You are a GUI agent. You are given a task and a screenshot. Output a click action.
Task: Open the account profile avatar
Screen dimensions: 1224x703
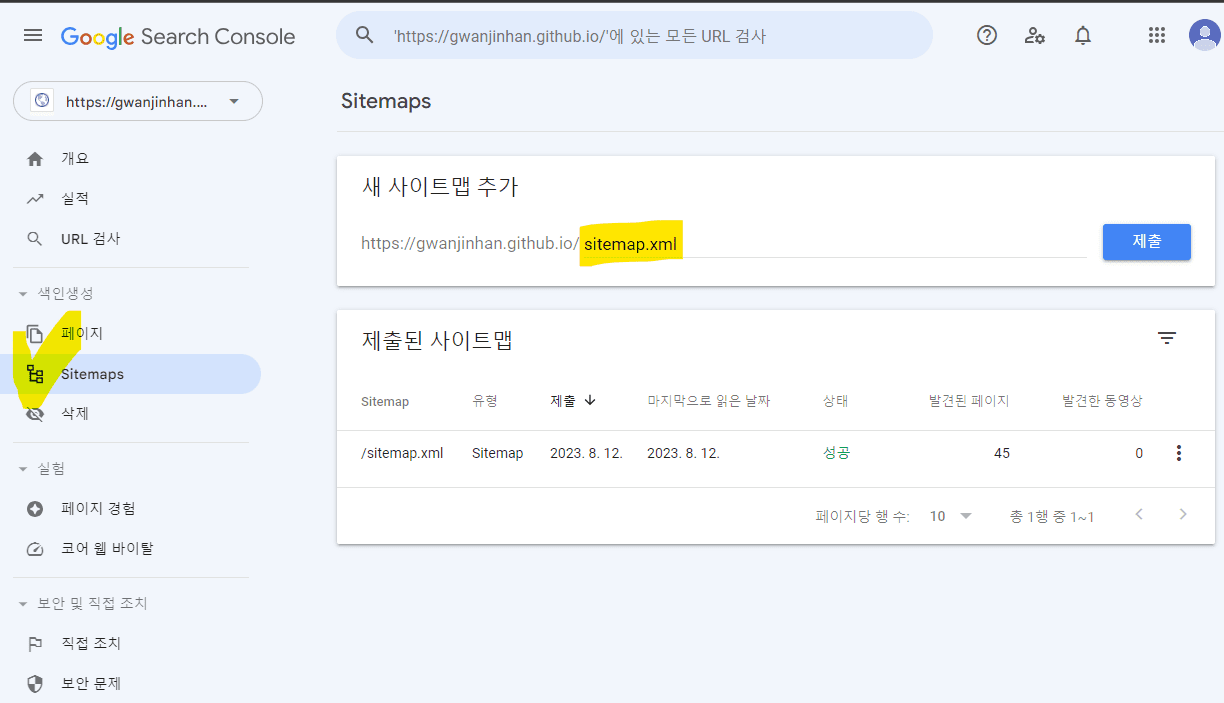point(1204,35)
